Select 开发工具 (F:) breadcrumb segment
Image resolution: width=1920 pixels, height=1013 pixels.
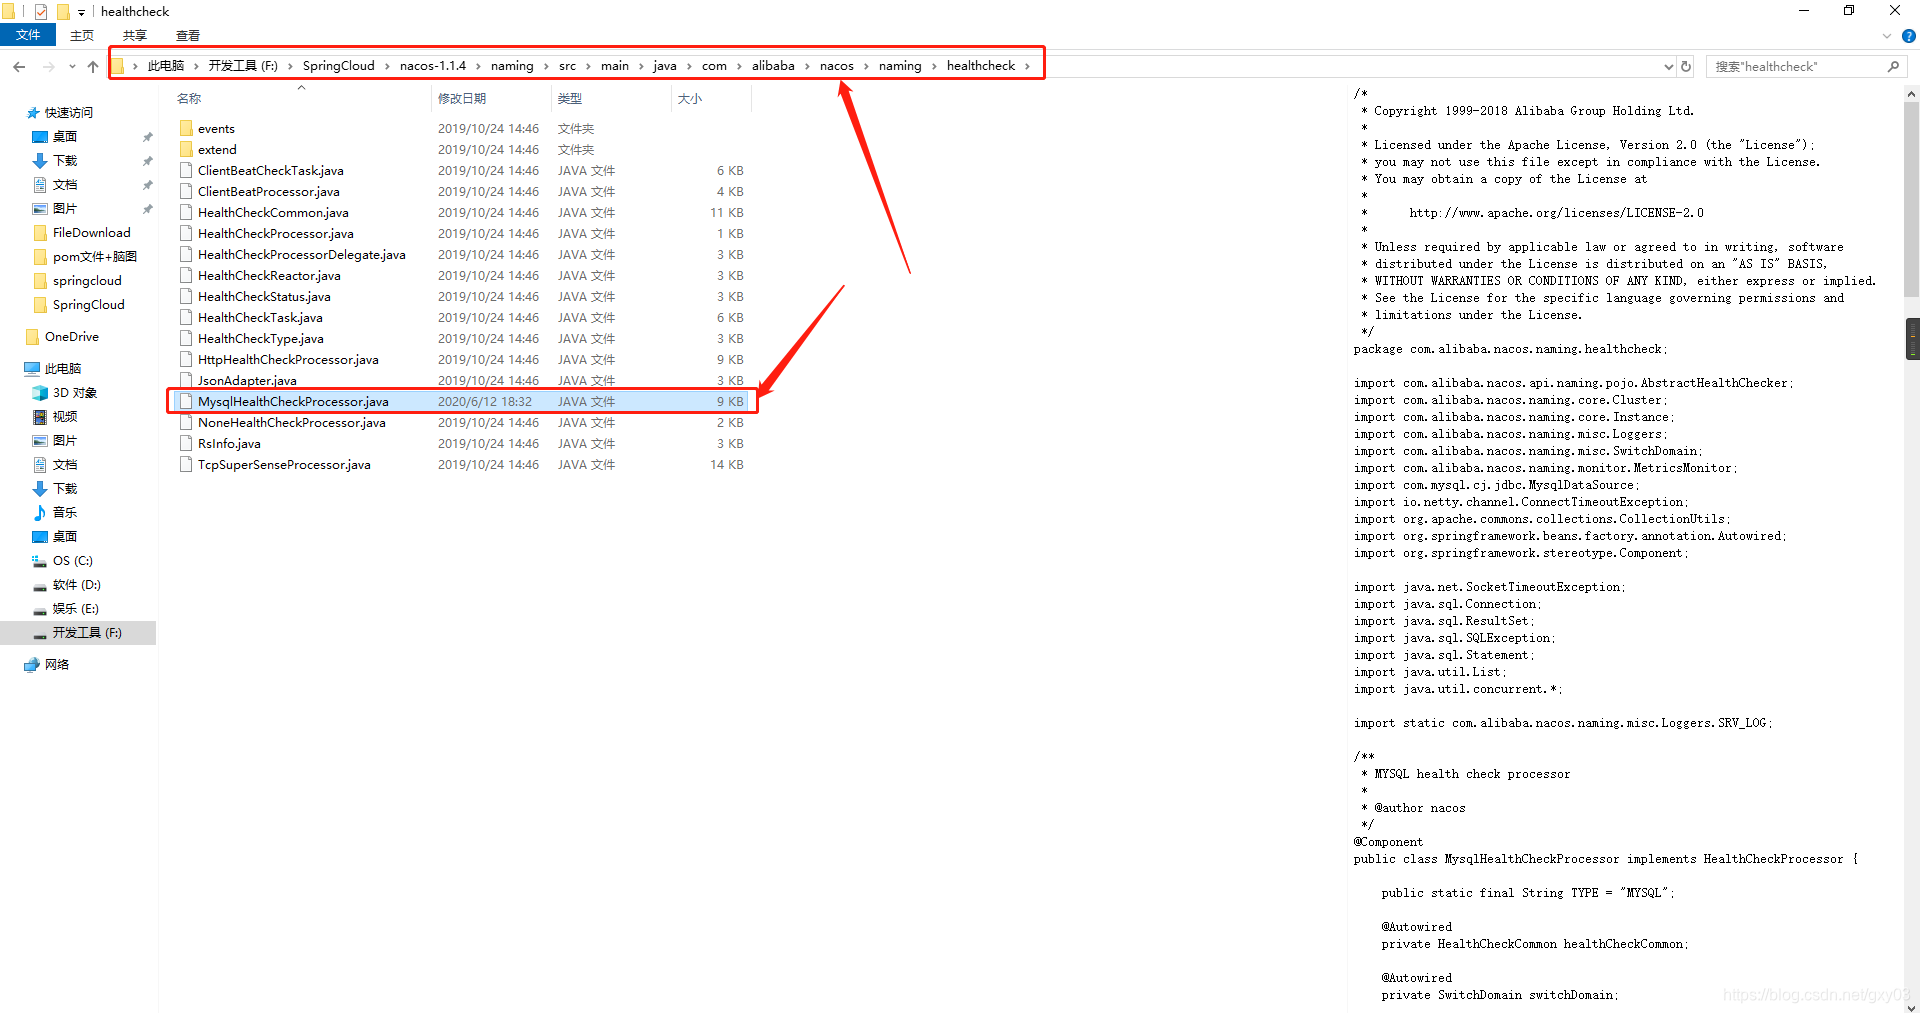click(243, 66)
